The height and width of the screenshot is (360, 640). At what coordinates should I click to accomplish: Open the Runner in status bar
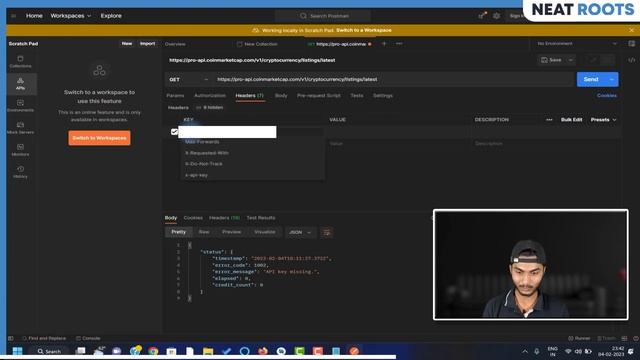point(579,338)
